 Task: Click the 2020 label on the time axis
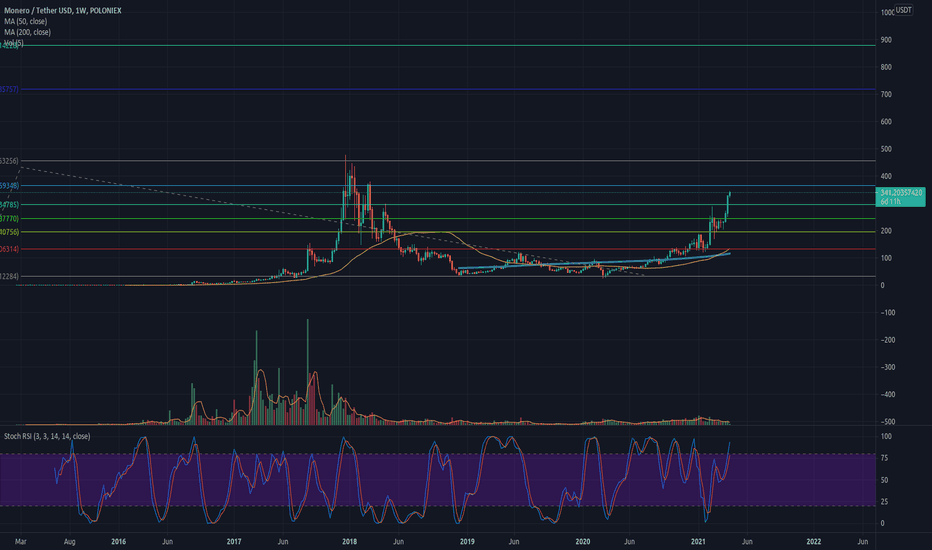pos(582,542)
